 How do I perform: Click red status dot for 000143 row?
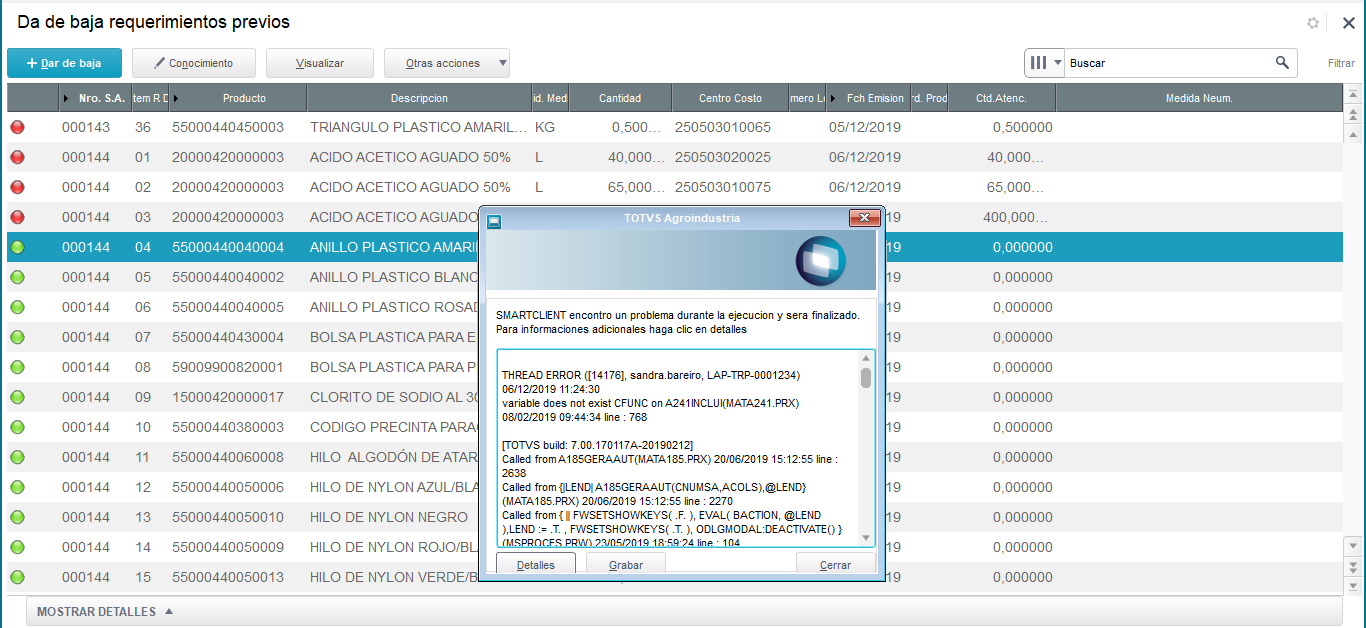coord(17,127)
